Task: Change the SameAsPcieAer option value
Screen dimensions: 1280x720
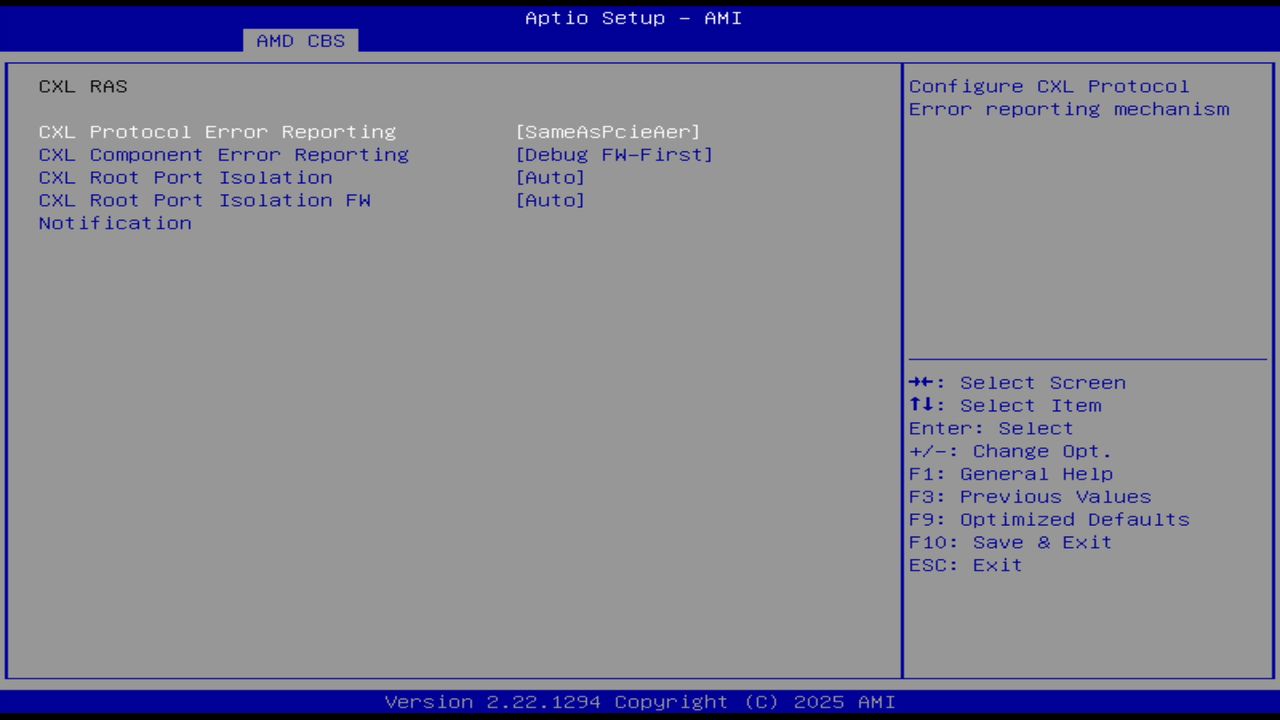Action: pyautogui.click(x=608, y=132)
